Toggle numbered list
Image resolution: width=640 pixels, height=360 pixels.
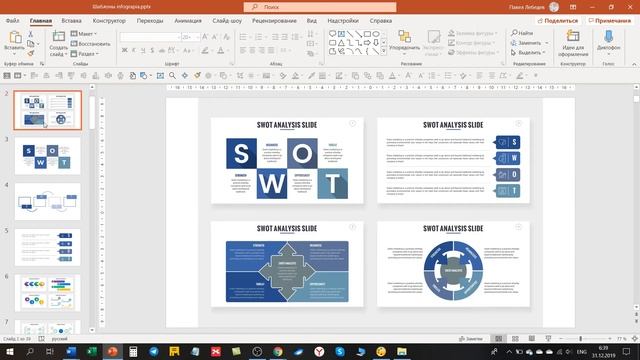coord(259,37)
